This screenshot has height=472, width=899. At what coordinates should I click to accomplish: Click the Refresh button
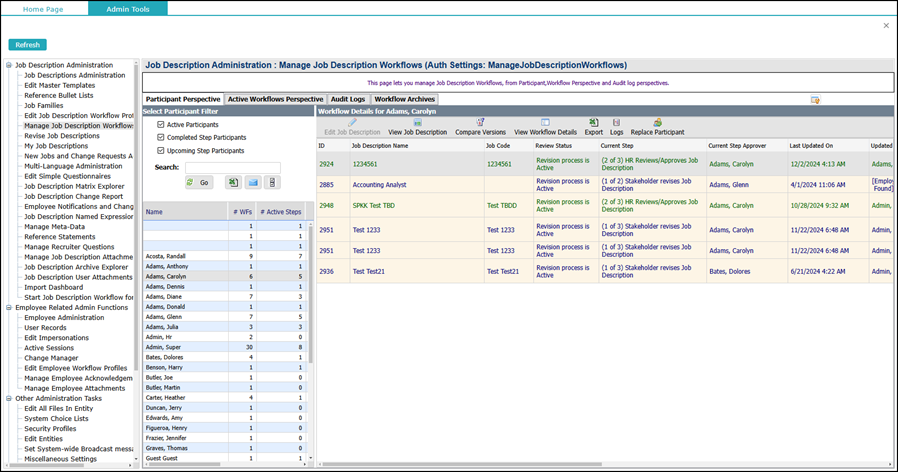pos(28,45)
